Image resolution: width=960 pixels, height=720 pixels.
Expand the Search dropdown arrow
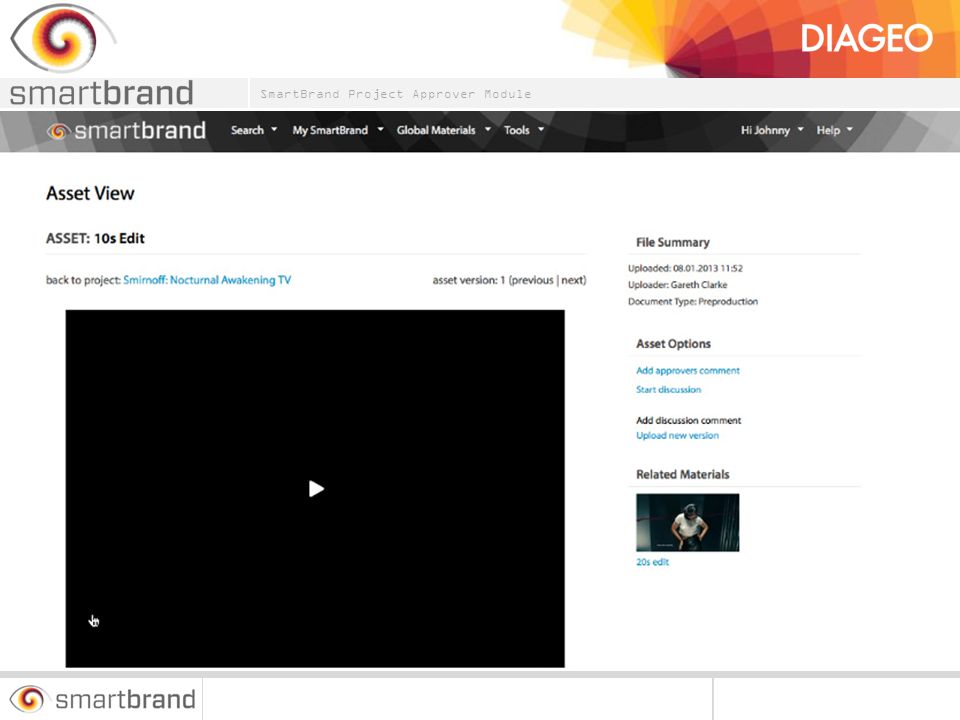(x=274, y=129)
